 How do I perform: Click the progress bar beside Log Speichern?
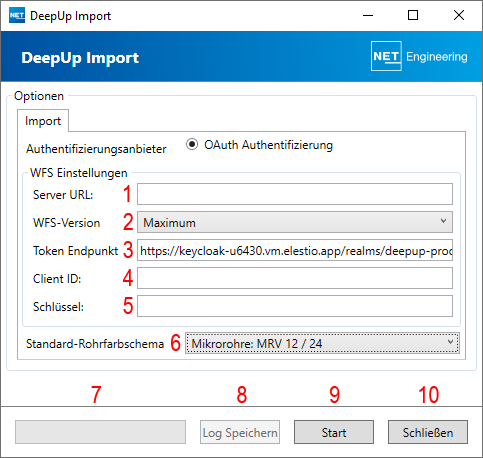(100, 432)
